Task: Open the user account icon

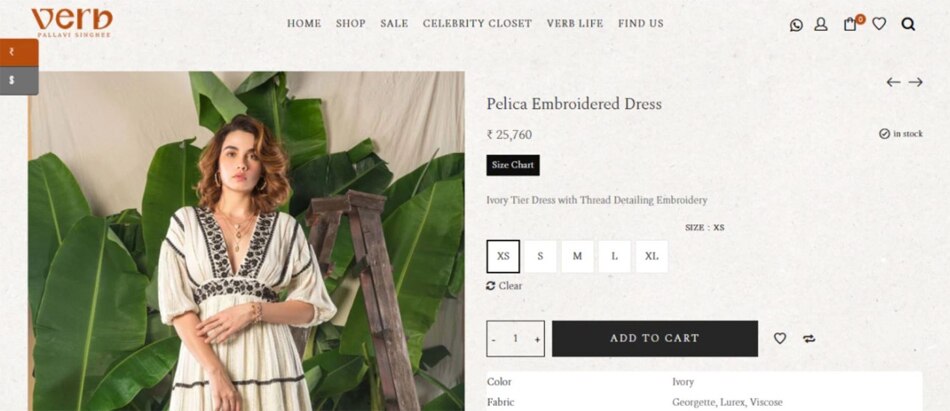Action: (x=821, y=24)
